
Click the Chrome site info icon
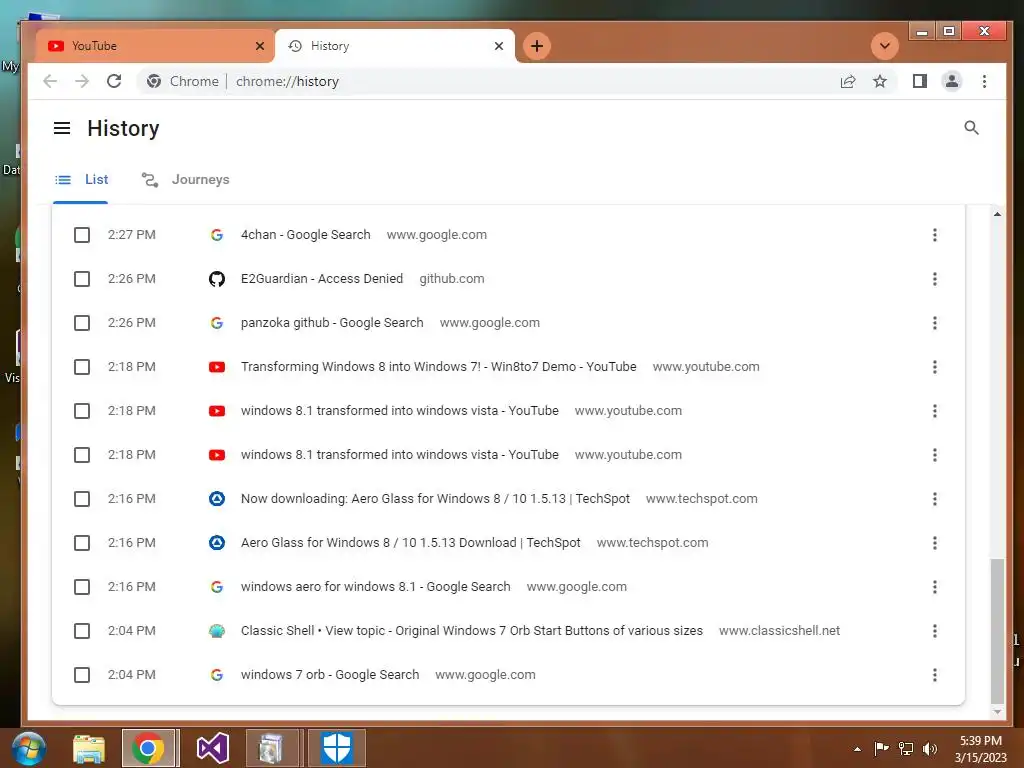(x=154, y=81)
